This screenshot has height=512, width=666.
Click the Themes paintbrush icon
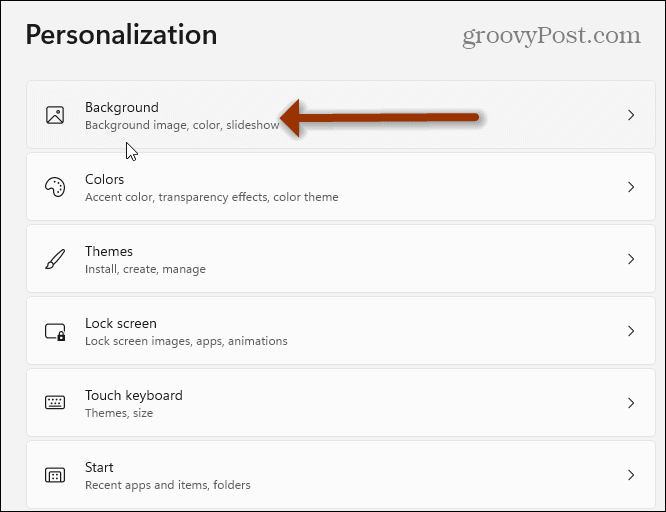click(x=55, y=259)
